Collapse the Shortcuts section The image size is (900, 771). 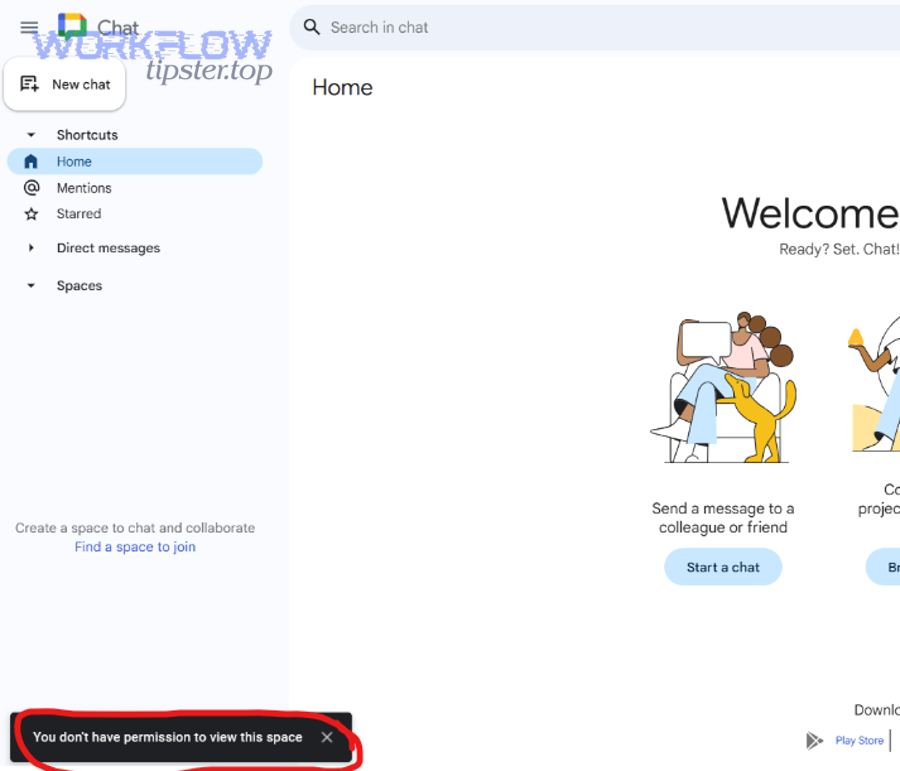[29, 134]
